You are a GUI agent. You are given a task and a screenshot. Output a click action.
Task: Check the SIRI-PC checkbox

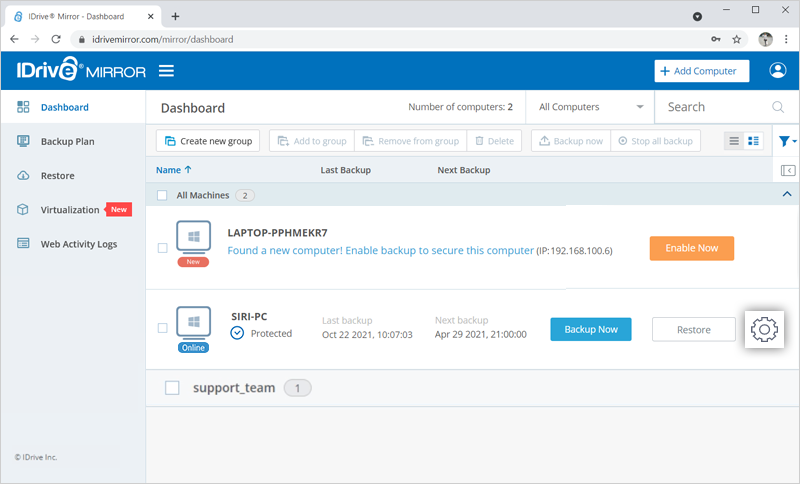point(163,328)
